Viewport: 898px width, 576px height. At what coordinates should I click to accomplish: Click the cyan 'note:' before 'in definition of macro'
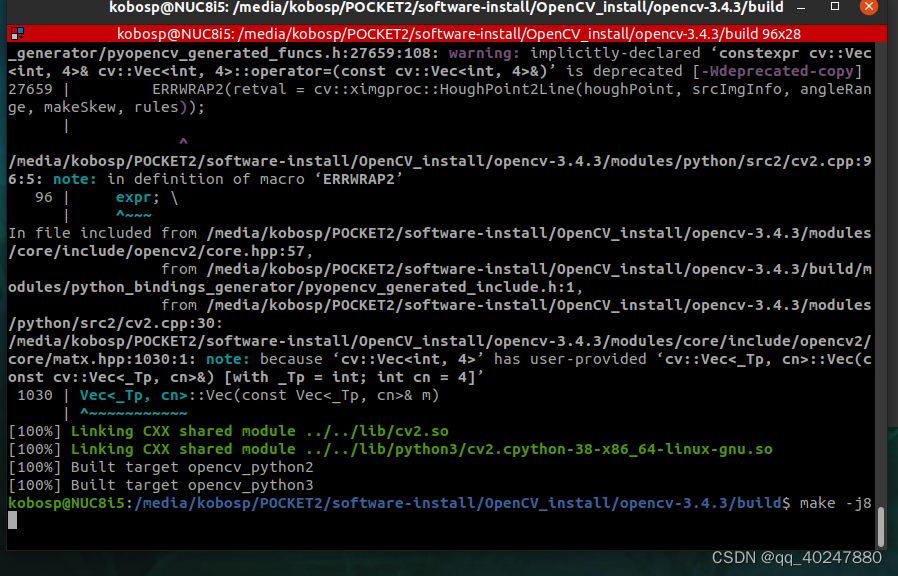click(75, 179)
